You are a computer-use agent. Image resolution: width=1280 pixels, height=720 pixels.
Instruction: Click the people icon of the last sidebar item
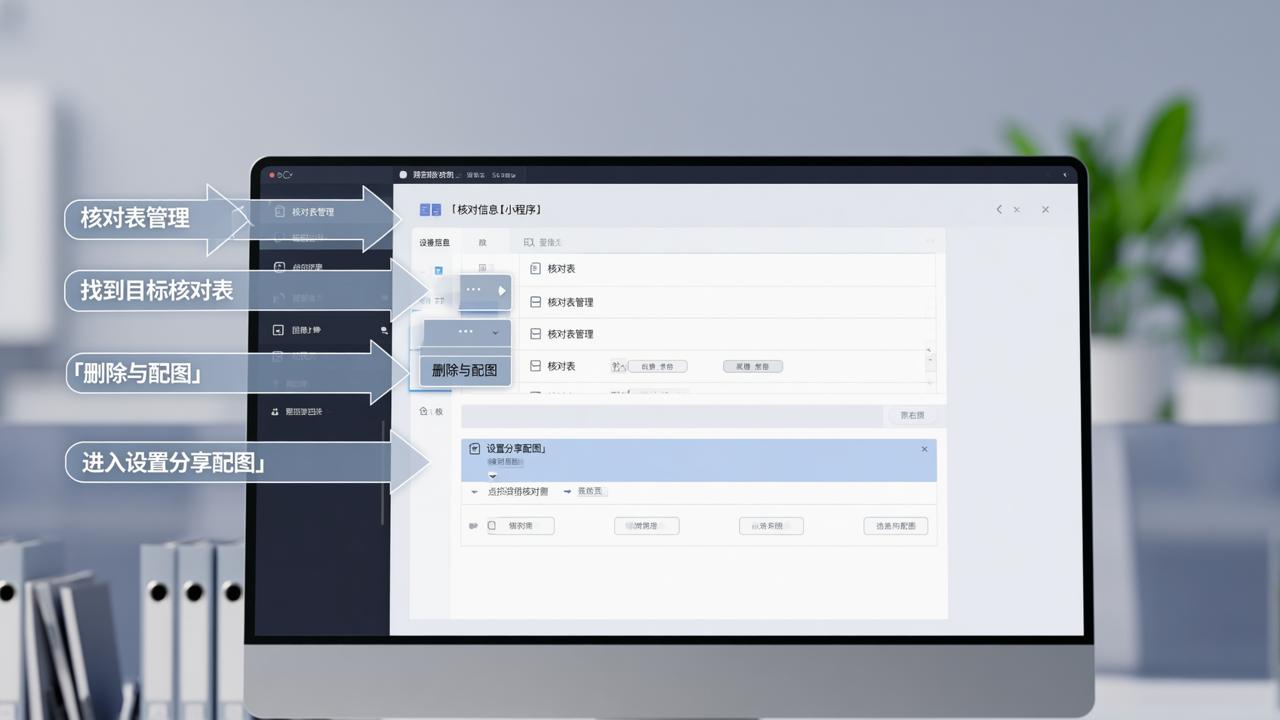tap(276, 411)
